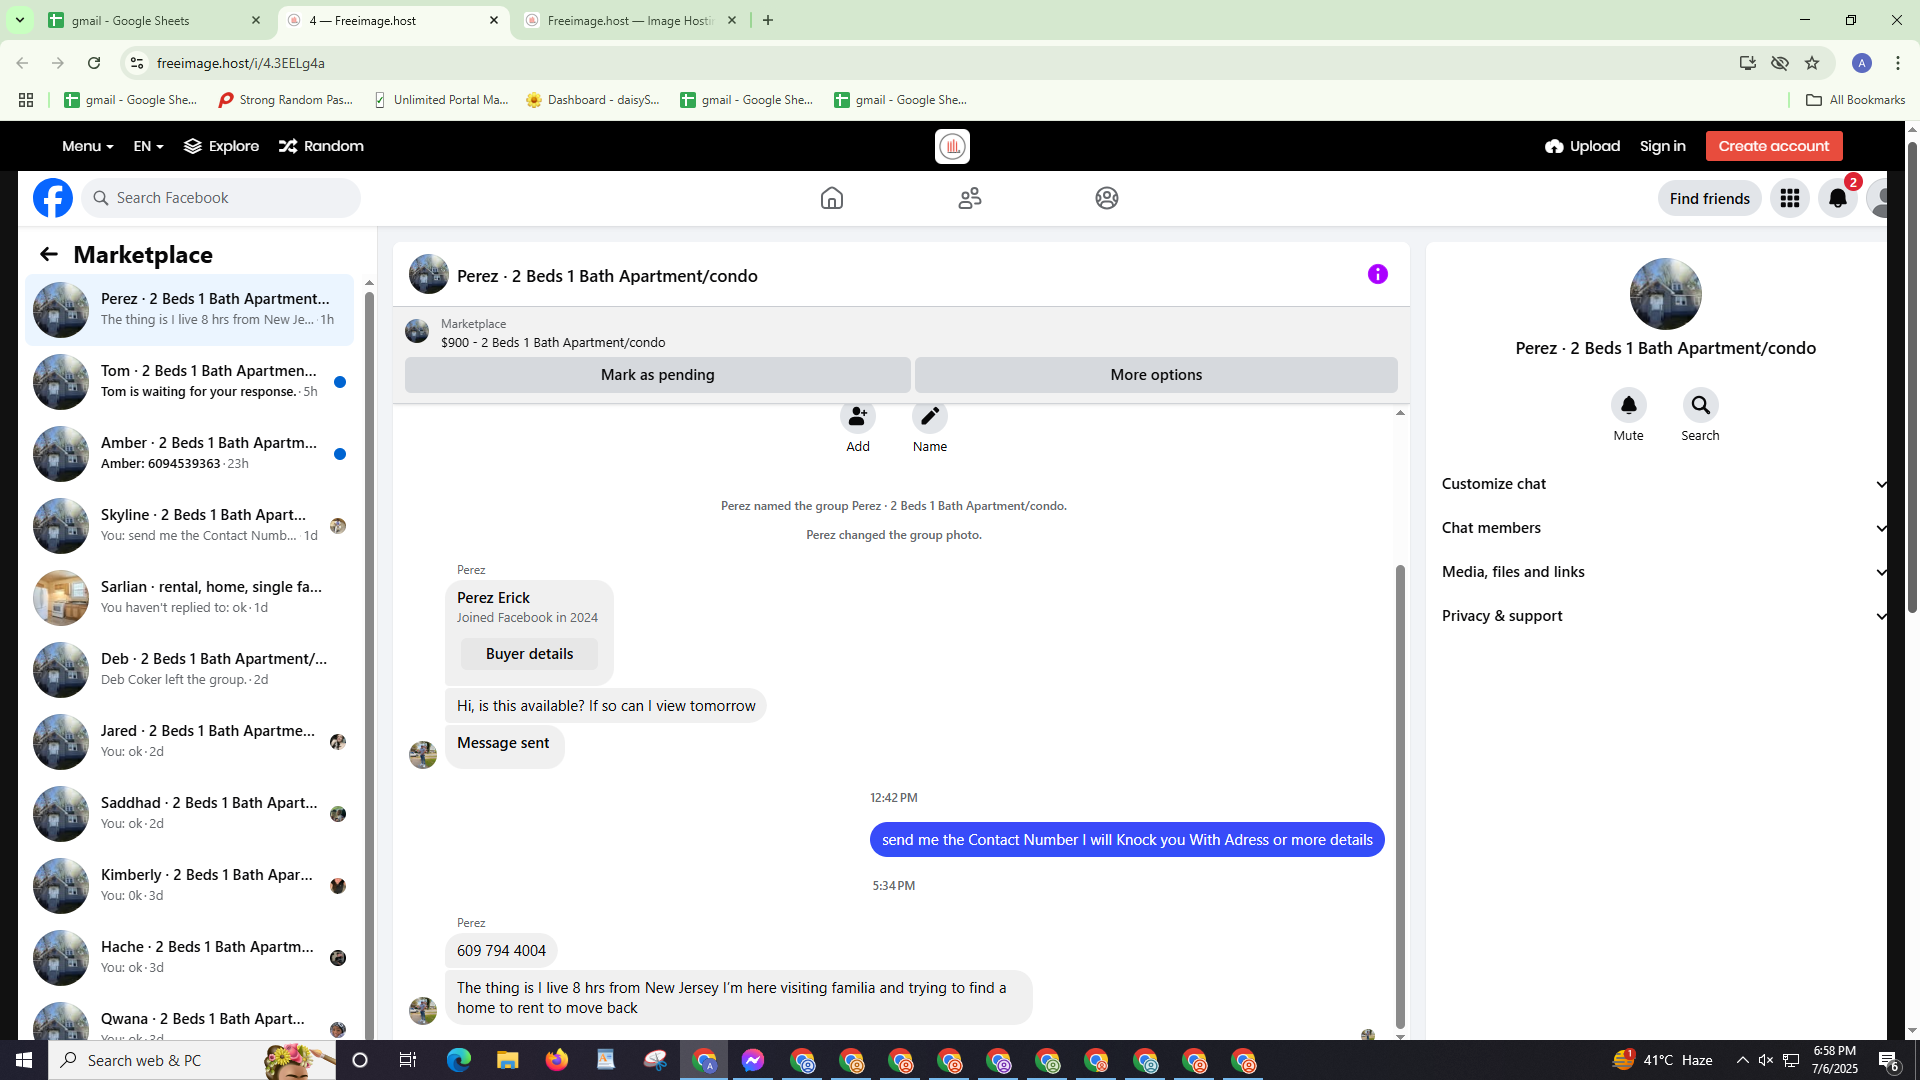Viewport: 1920px width, 1080px height.
Task: Switch to the Freeimage.host — Image Hosting tab
Action: pyautogui.click(x=630, y=20)
